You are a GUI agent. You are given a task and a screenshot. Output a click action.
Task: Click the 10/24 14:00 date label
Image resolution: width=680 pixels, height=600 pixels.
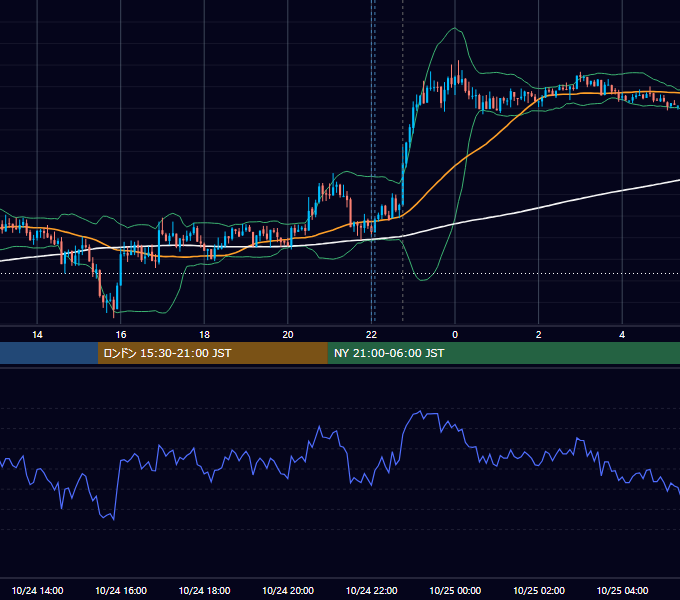(x=37, y=590)
